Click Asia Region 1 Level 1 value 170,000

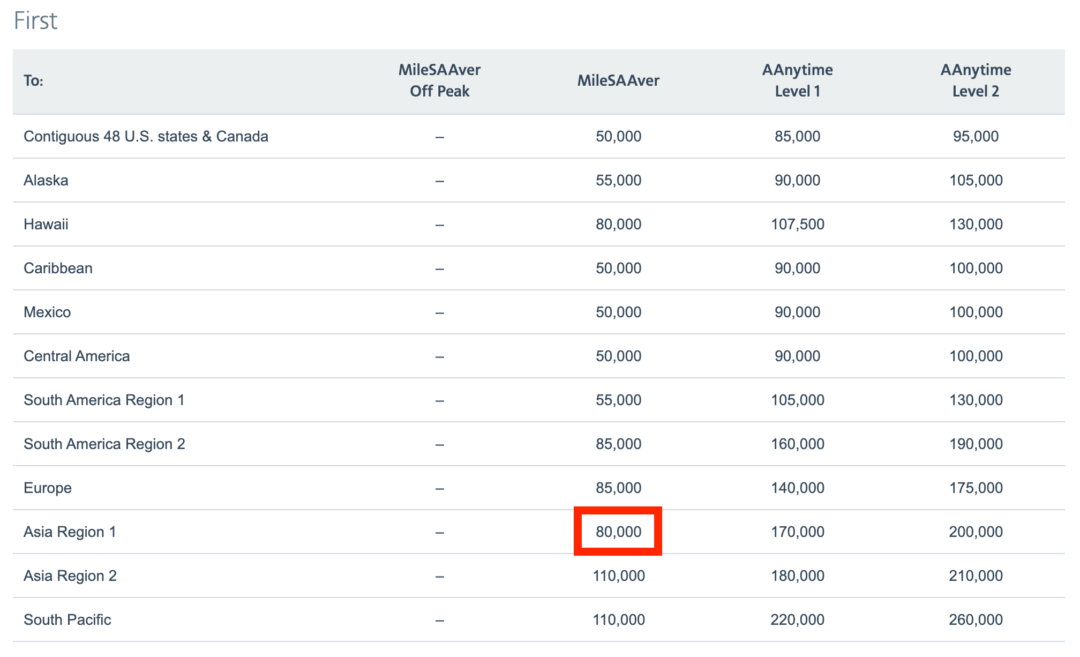point(797,532)
